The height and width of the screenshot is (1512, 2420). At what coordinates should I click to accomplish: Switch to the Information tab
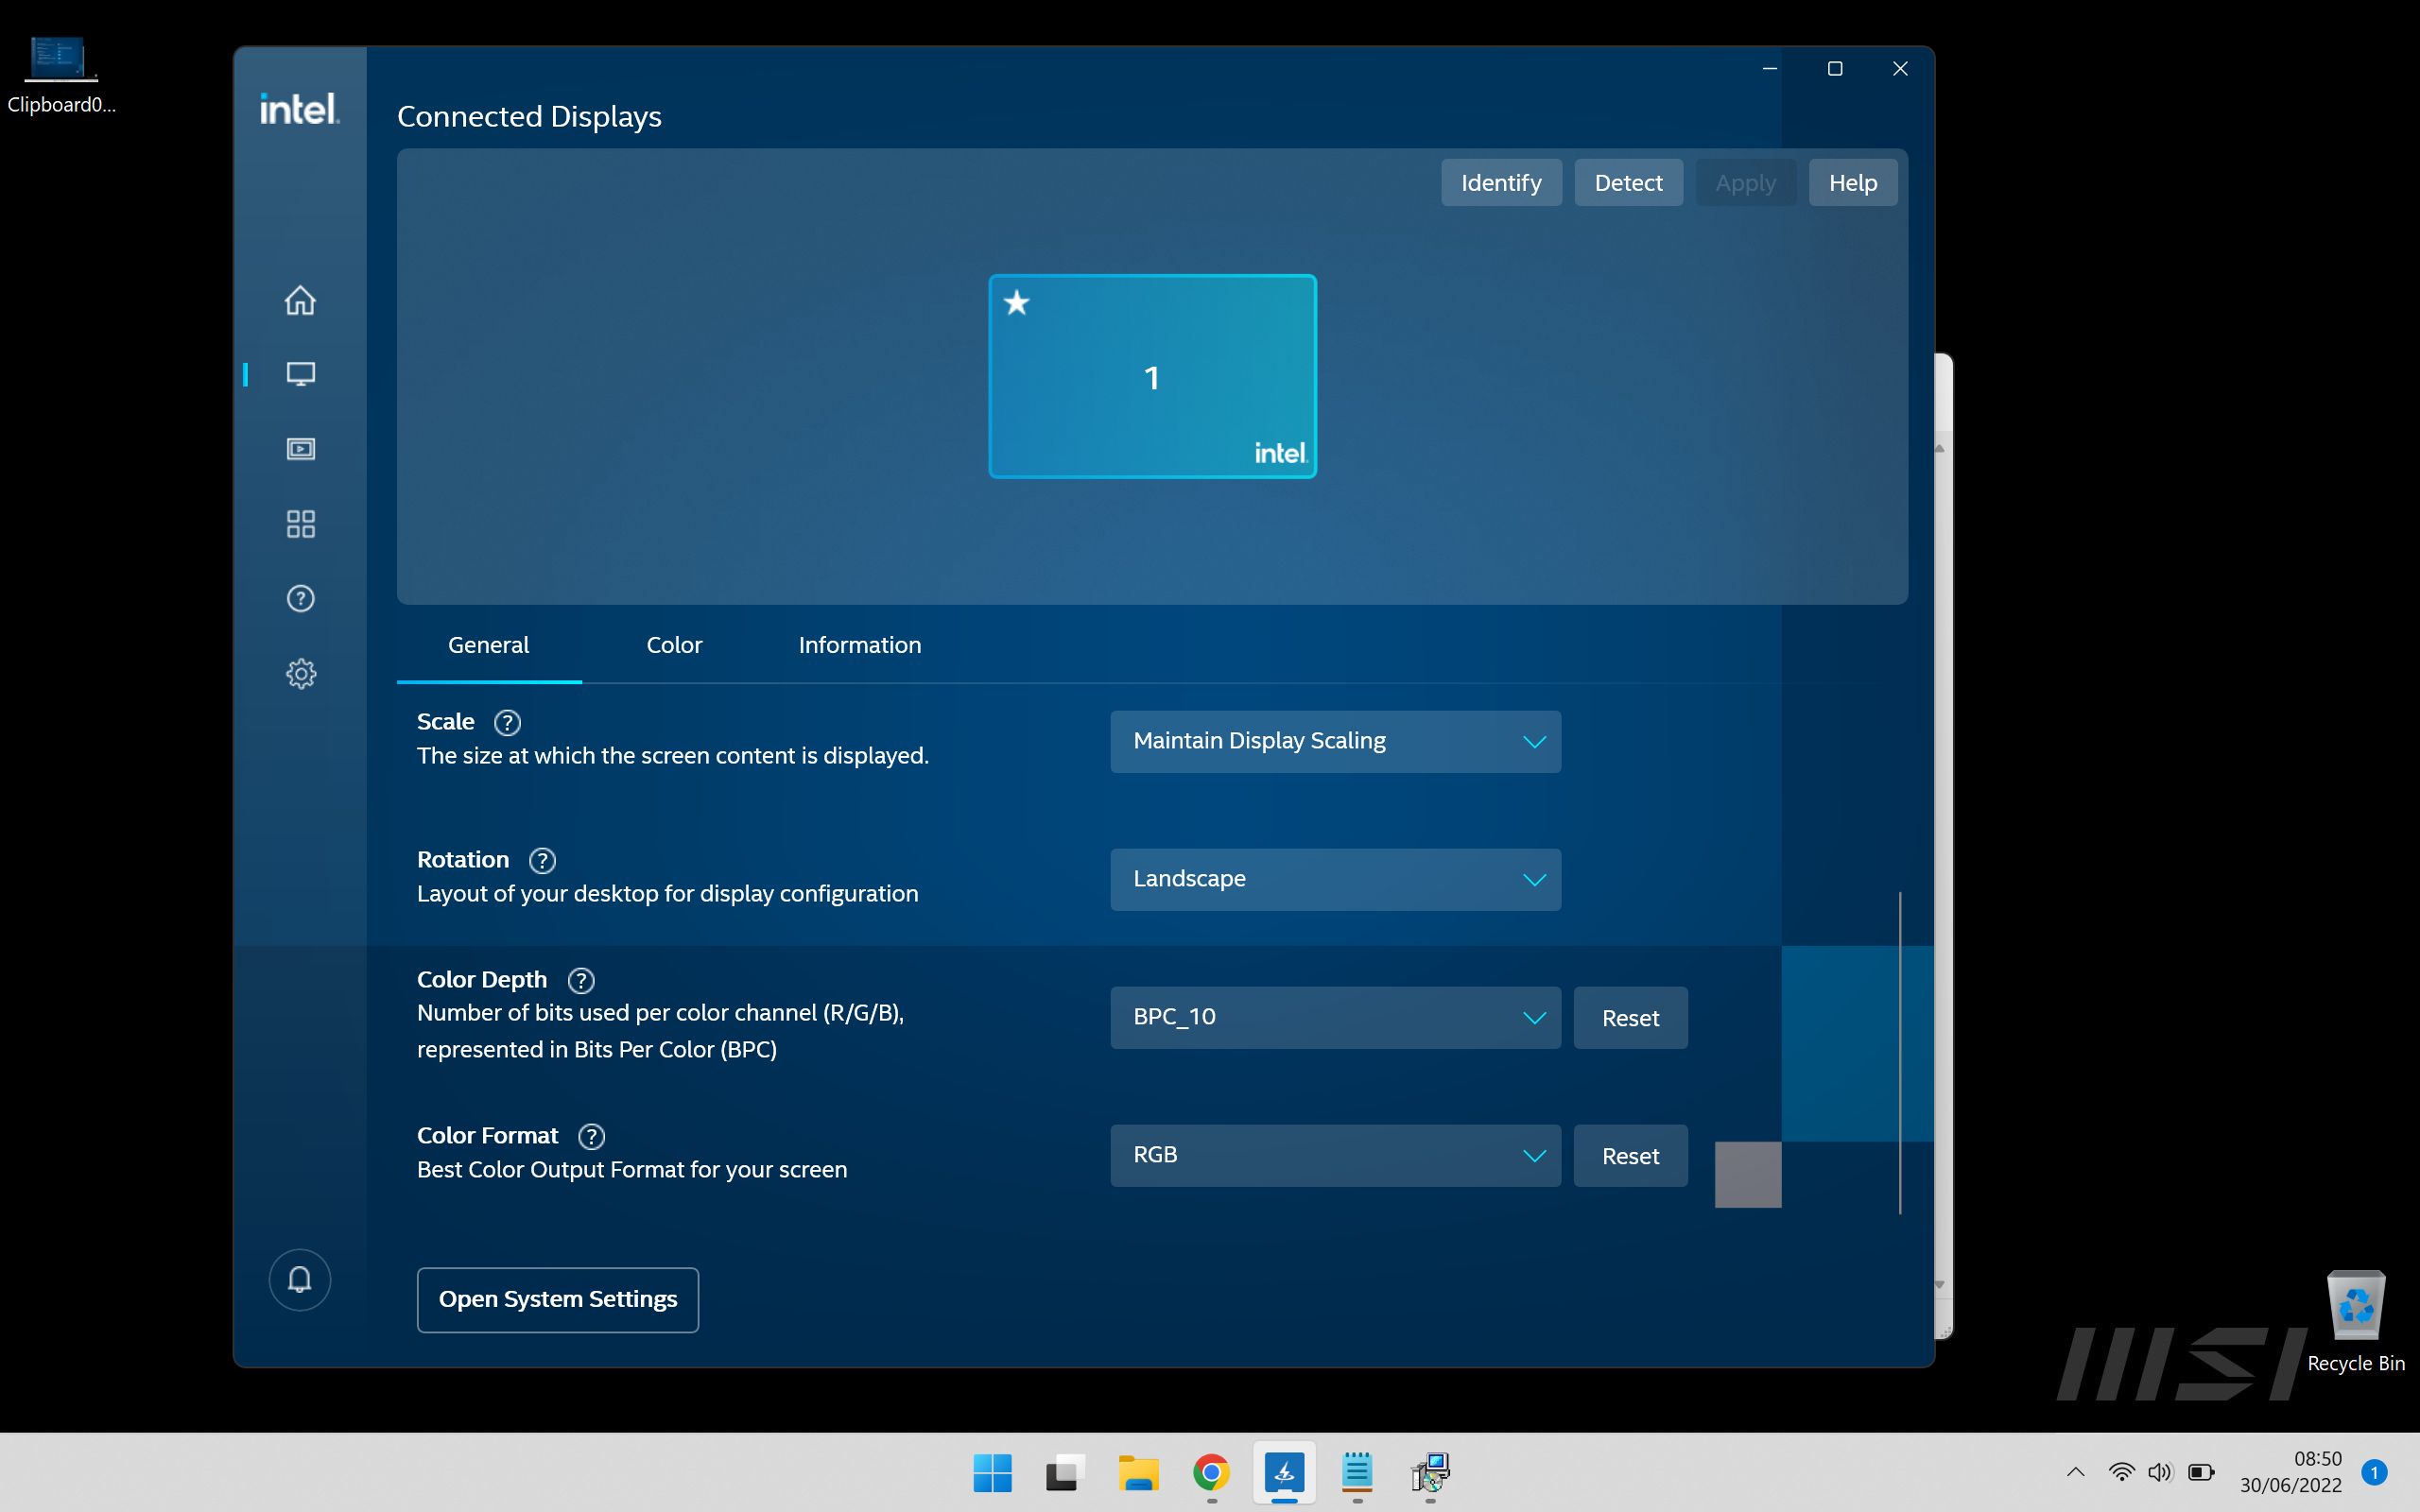[859, 645]
